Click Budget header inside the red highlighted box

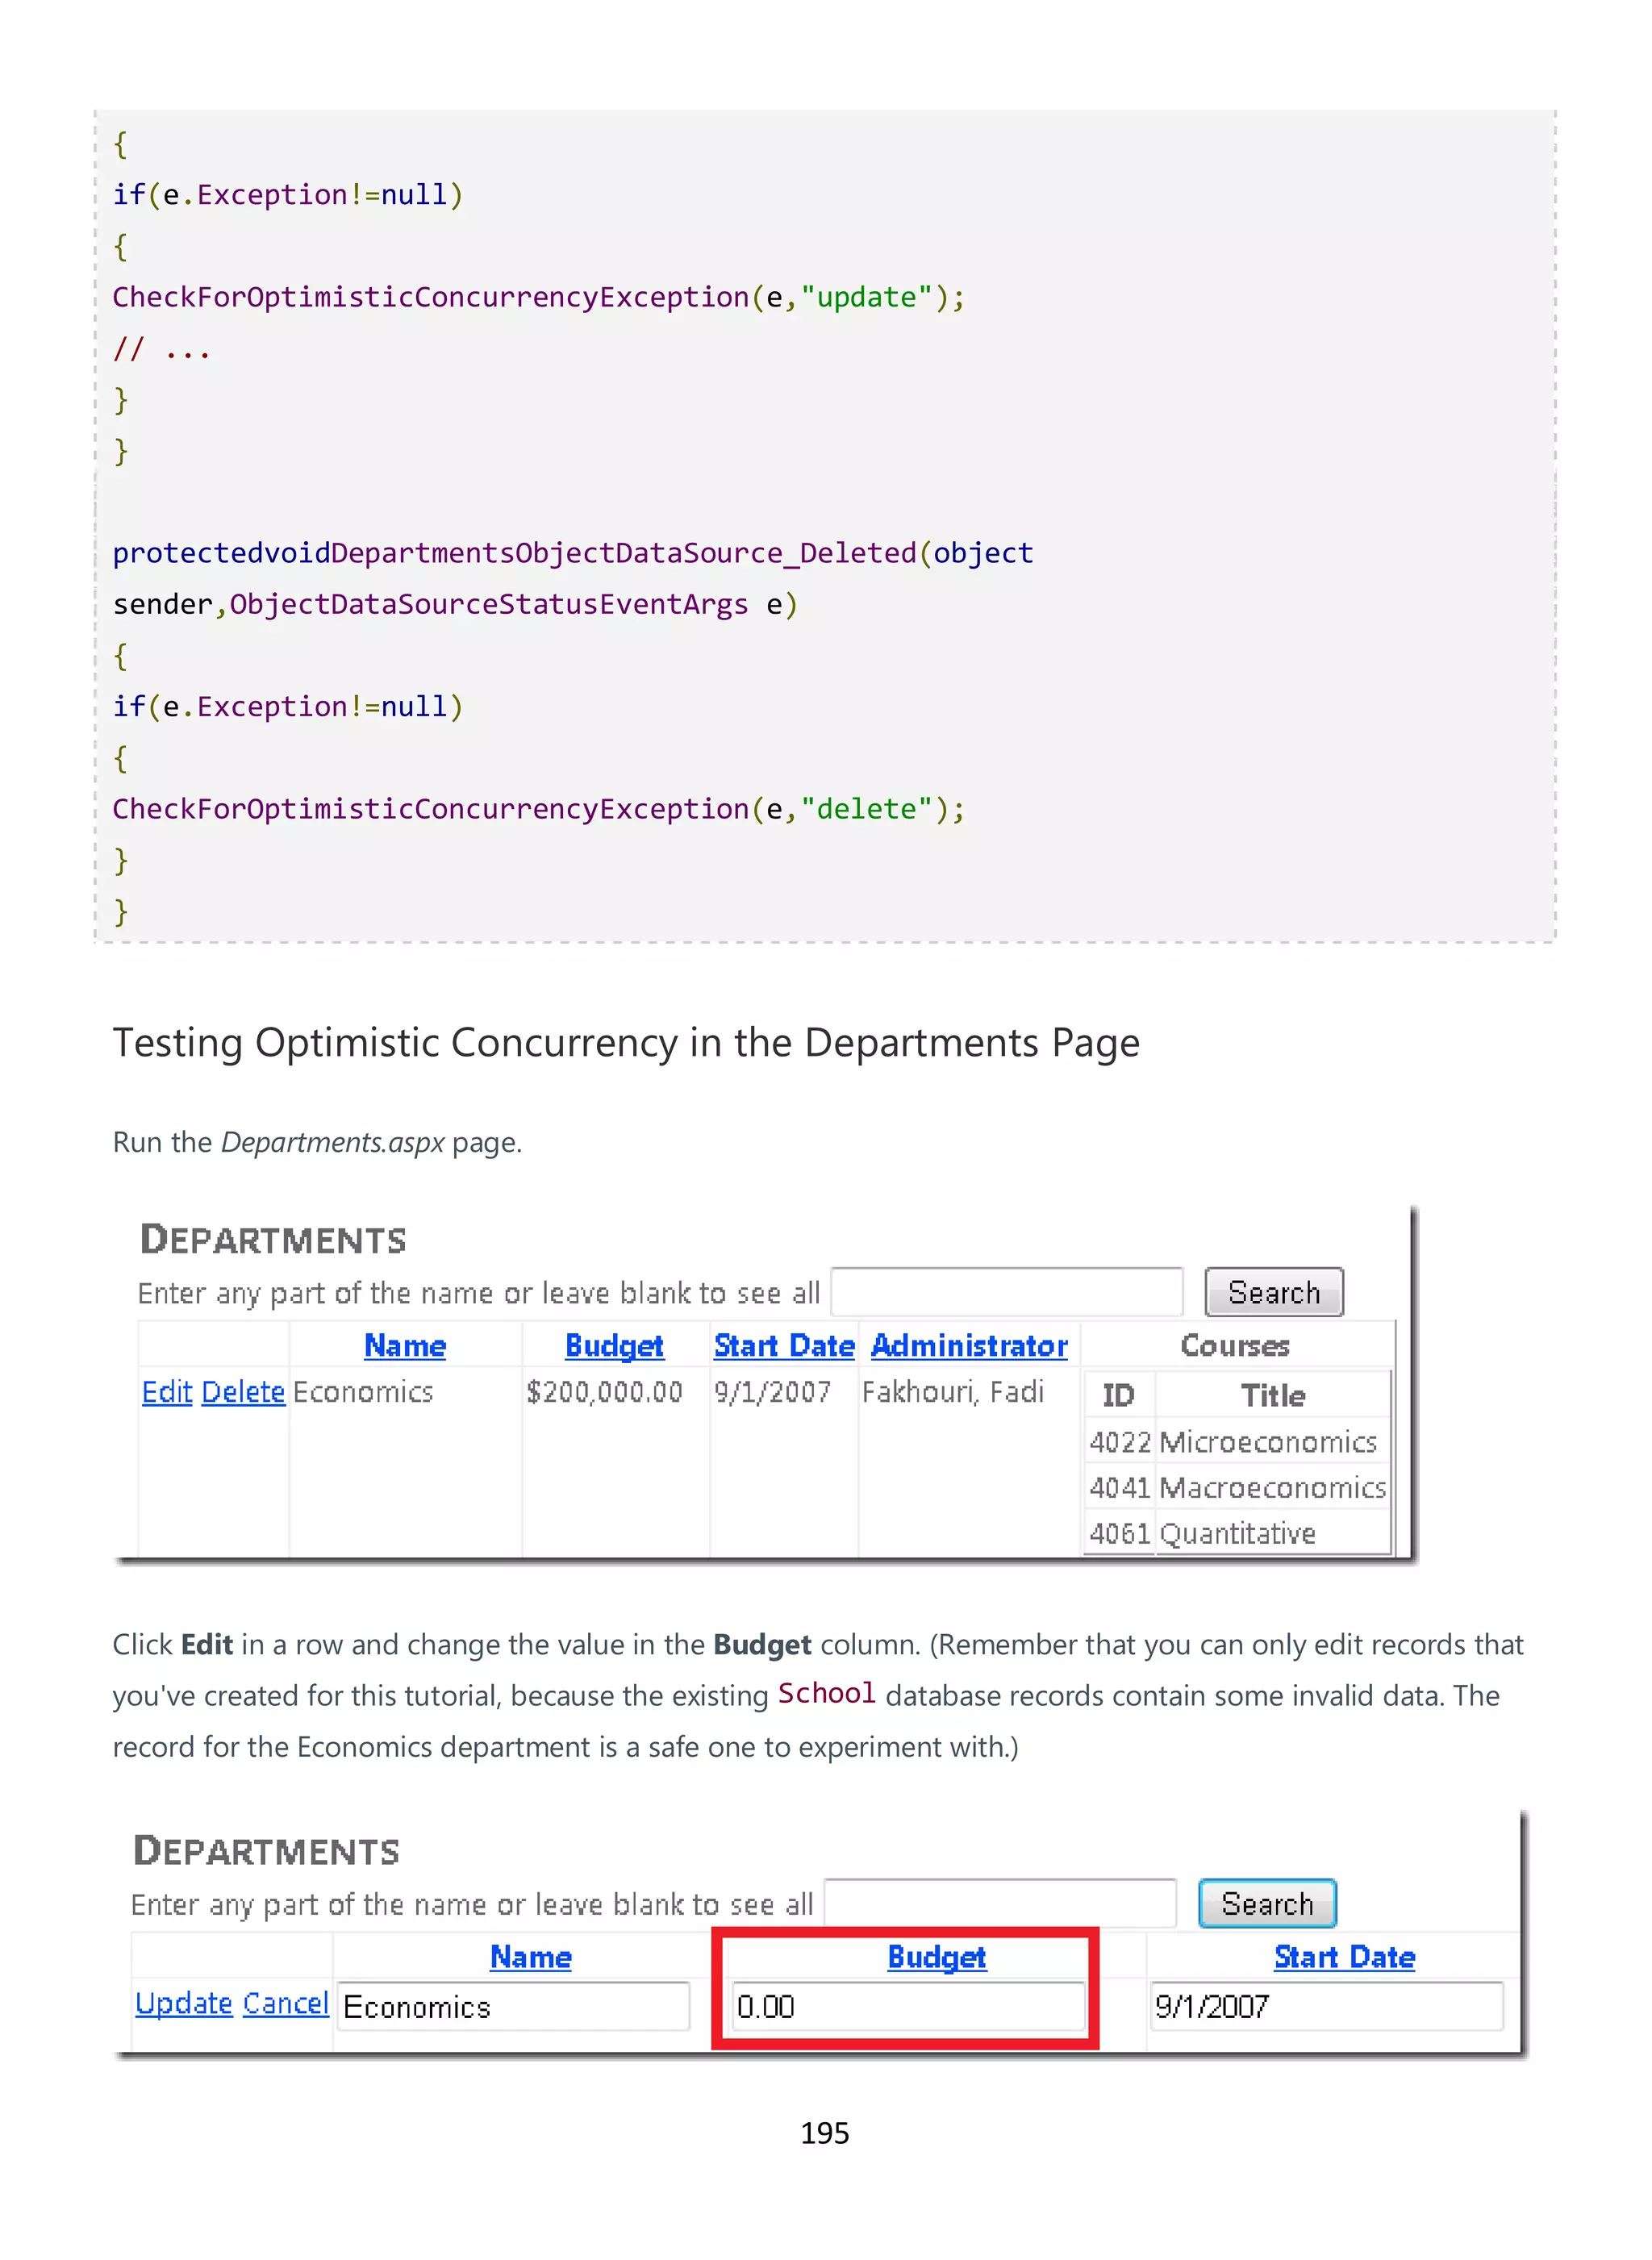(937, 1957)
